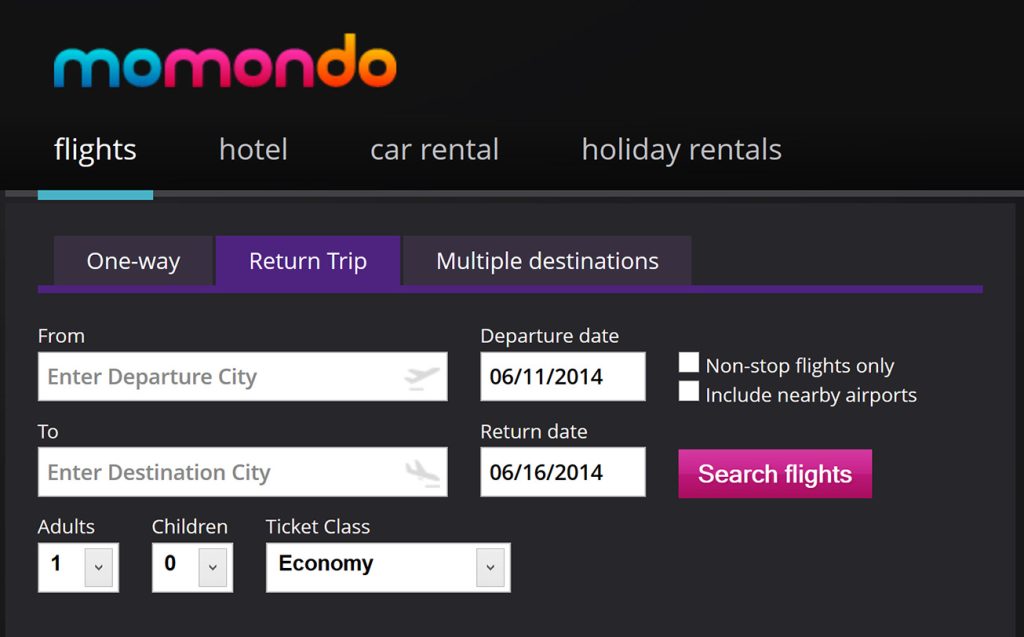Viewport: 1024px width, 637px height.
Task: Focus the Enter Destination City field
Action: pos(220,472)
